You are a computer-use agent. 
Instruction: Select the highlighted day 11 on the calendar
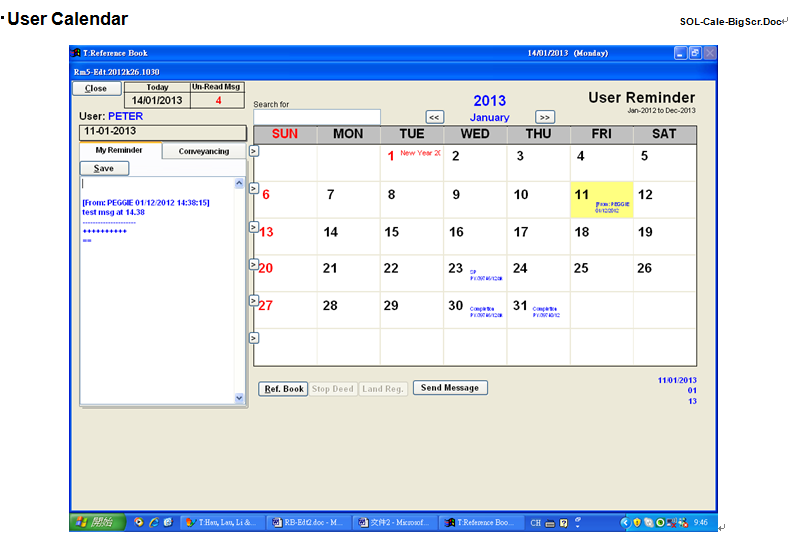point(602,199)
